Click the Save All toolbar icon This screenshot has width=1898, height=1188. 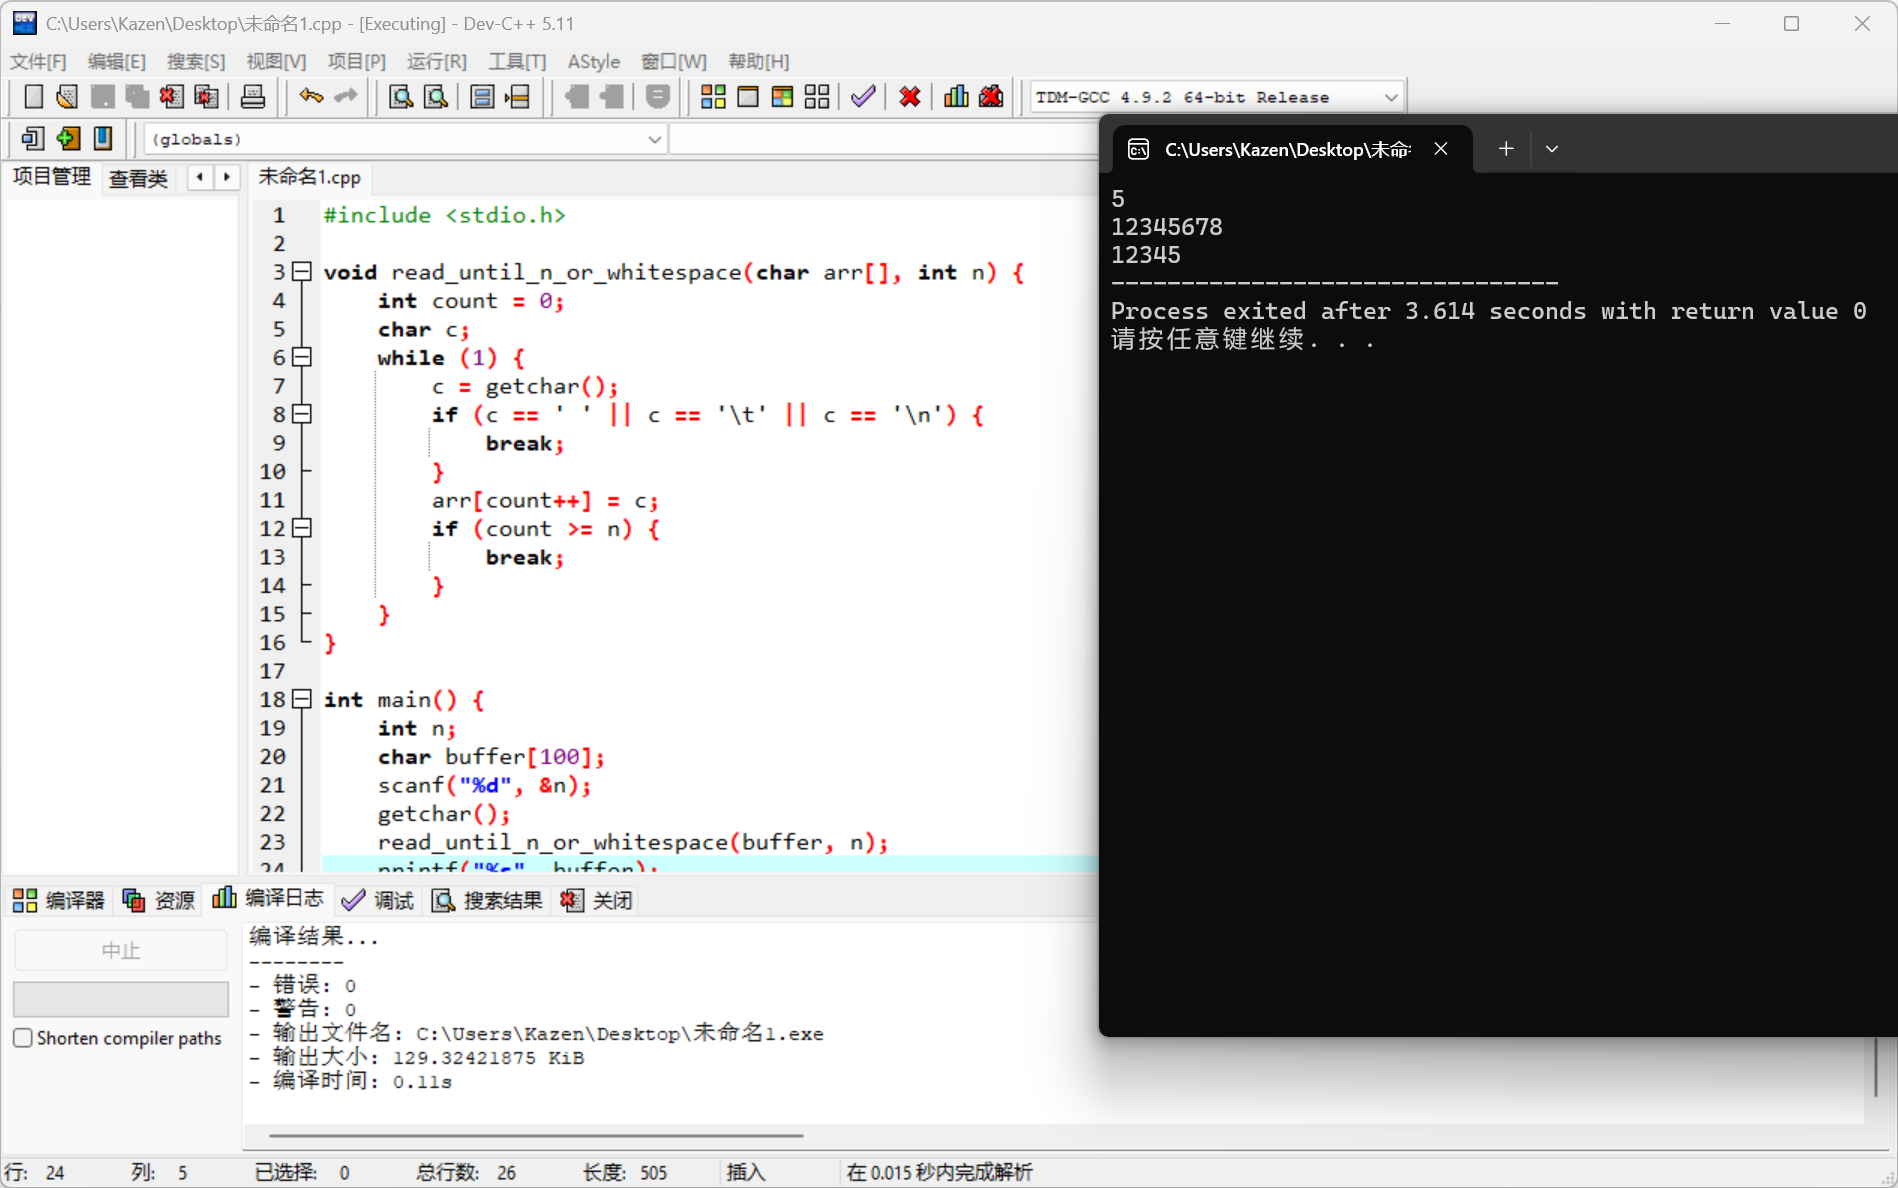137,97
